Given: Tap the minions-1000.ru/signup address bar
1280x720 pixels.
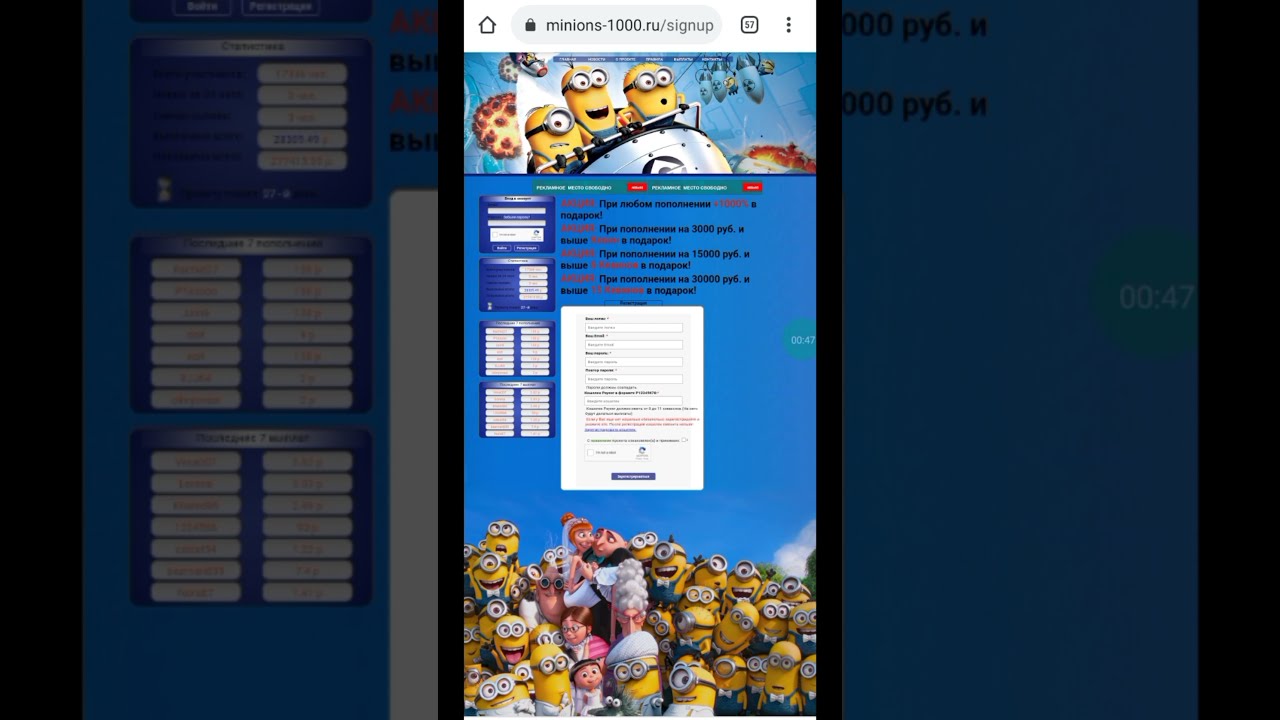Looking at the screenshot, I should tap(616, 25).
